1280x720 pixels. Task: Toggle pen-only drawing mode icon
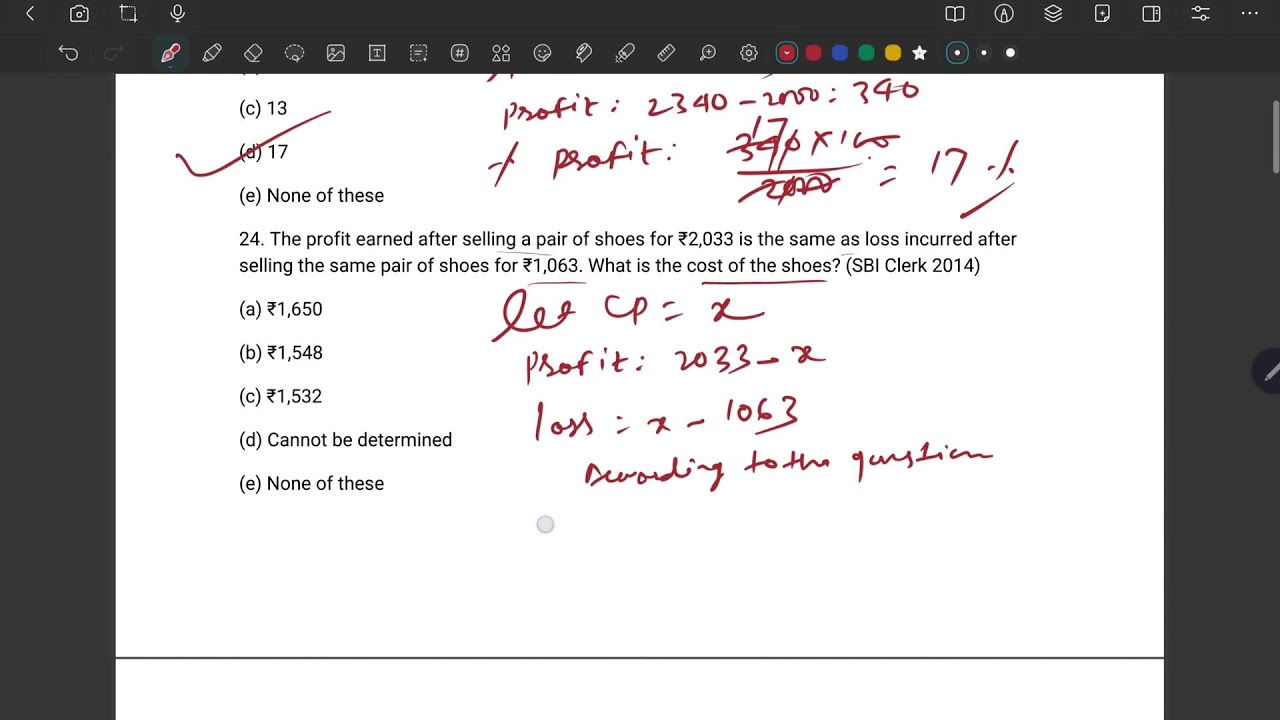[1004, 14]
